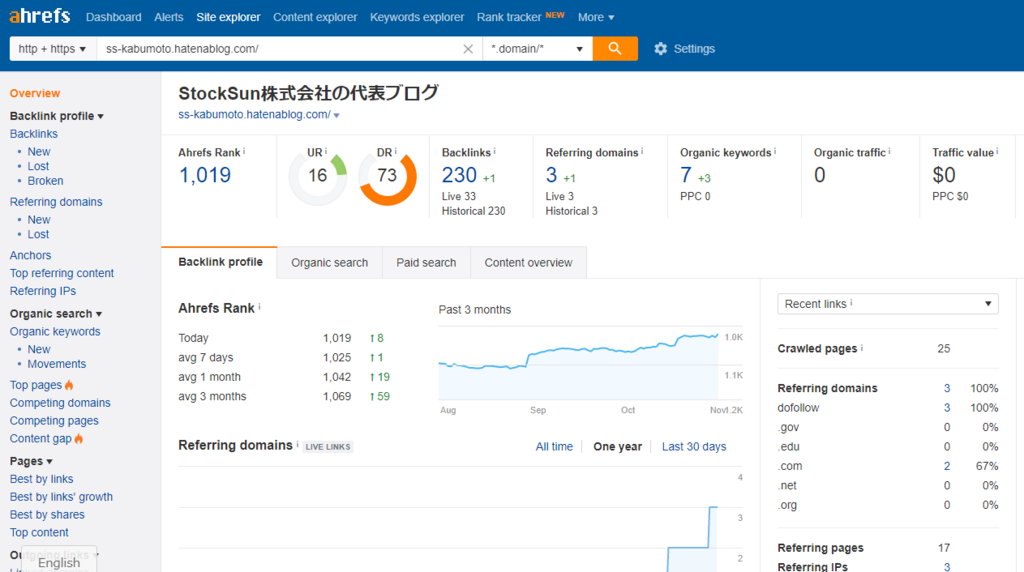Click the info icon next to Organic traffic
1024x572 pixels.
889,151
